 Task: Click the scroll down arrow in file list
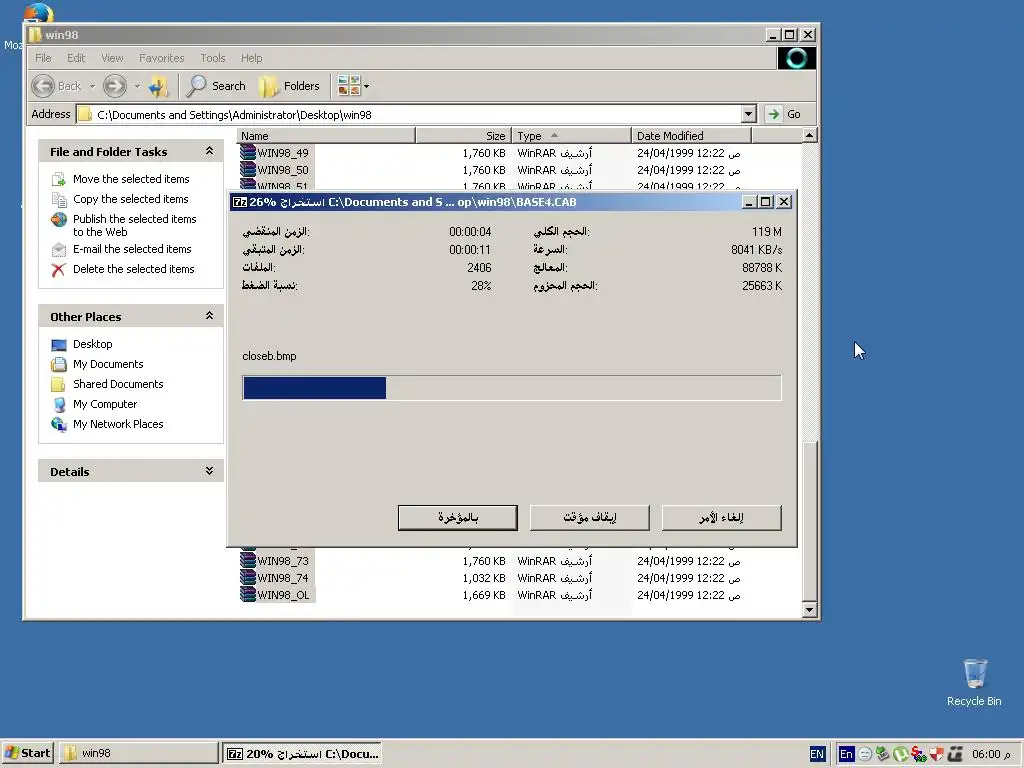click(809, 610)
